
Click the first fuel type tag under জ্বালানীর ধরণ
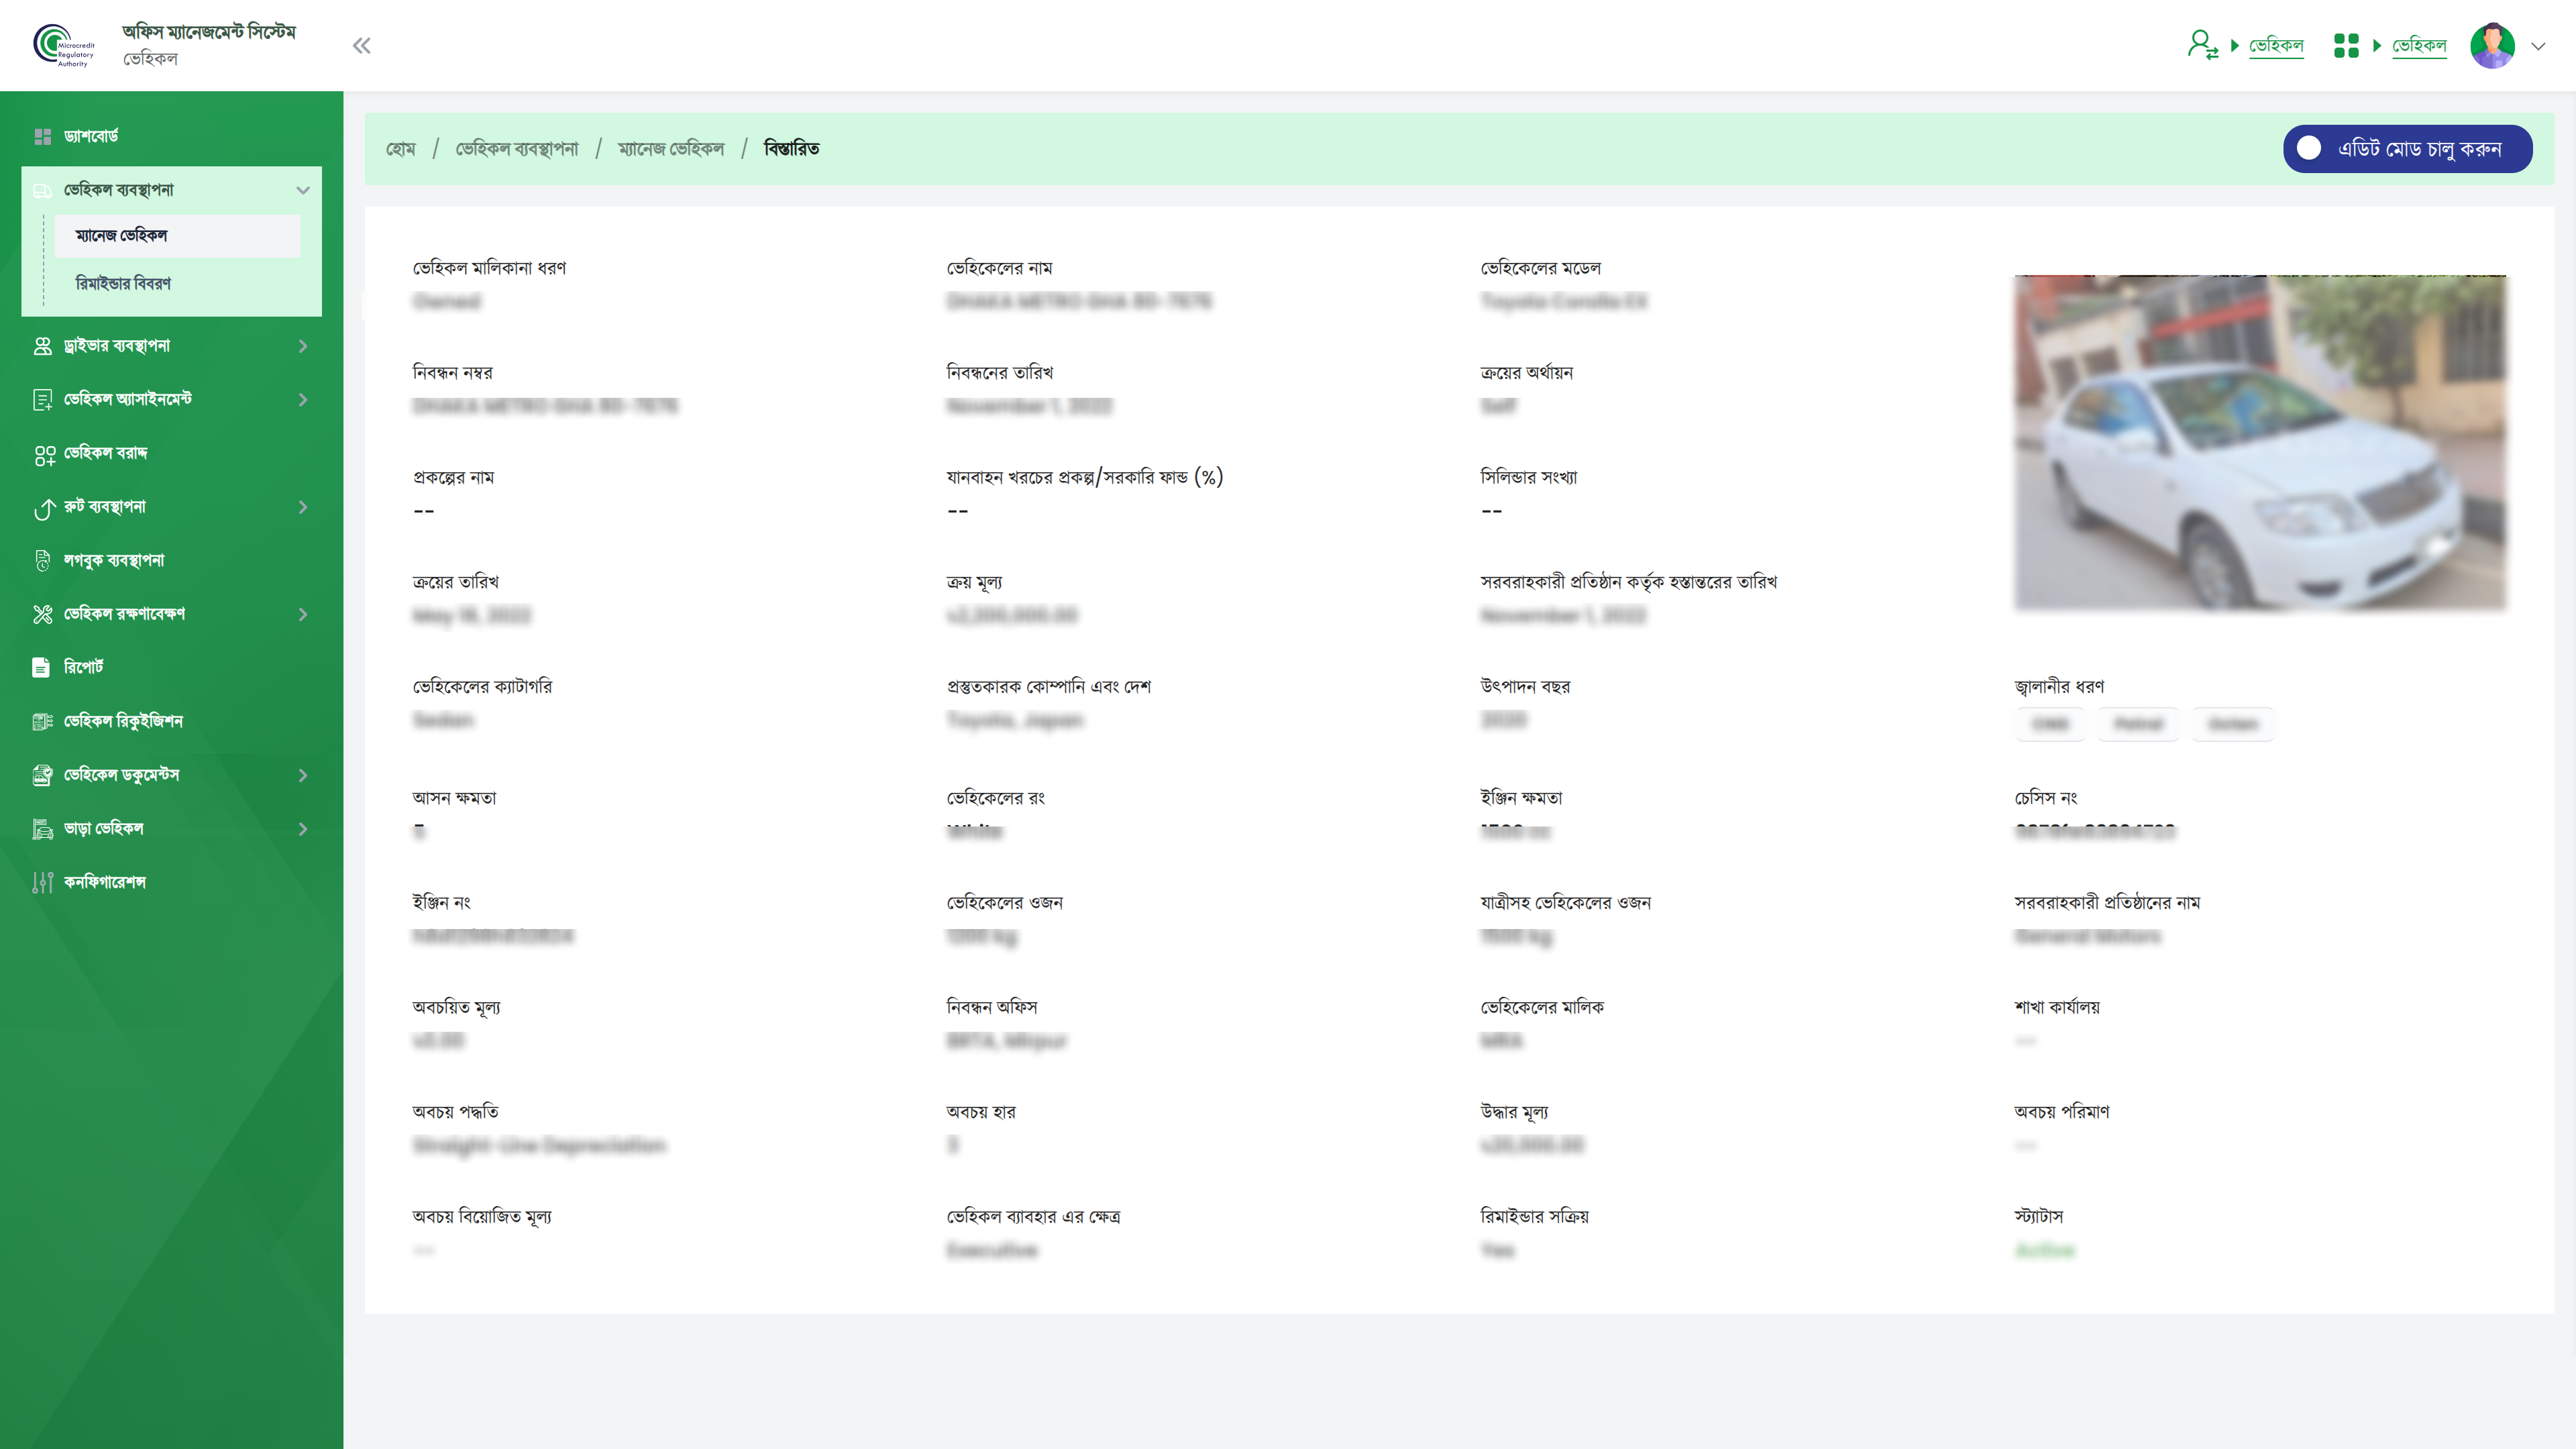point(2051,724)
